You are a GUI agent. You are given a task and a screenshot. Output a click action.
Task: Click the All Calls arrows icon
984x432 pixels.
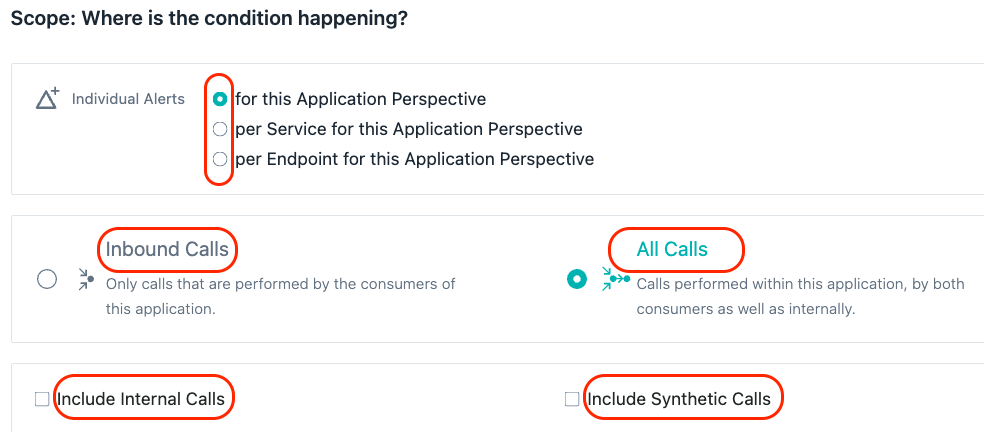615,279
